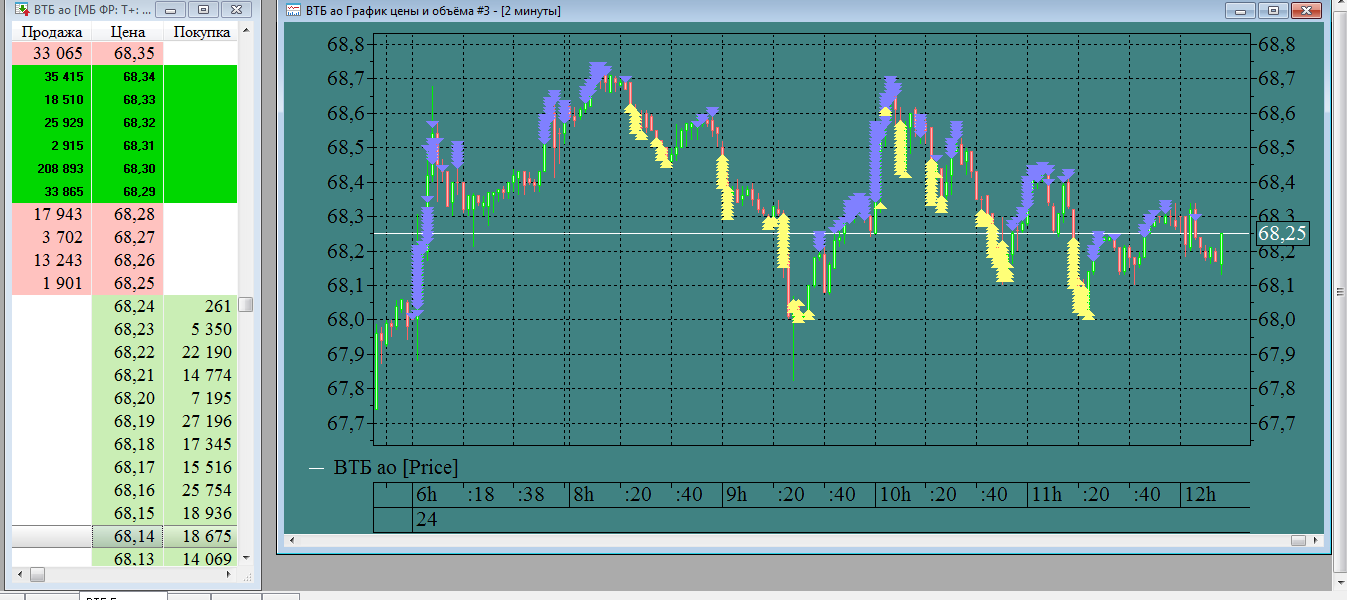The height and width of the screenshot is (600, 1347).
Task: Click the chart scrollbar left arrow
Action: (291, 540)
